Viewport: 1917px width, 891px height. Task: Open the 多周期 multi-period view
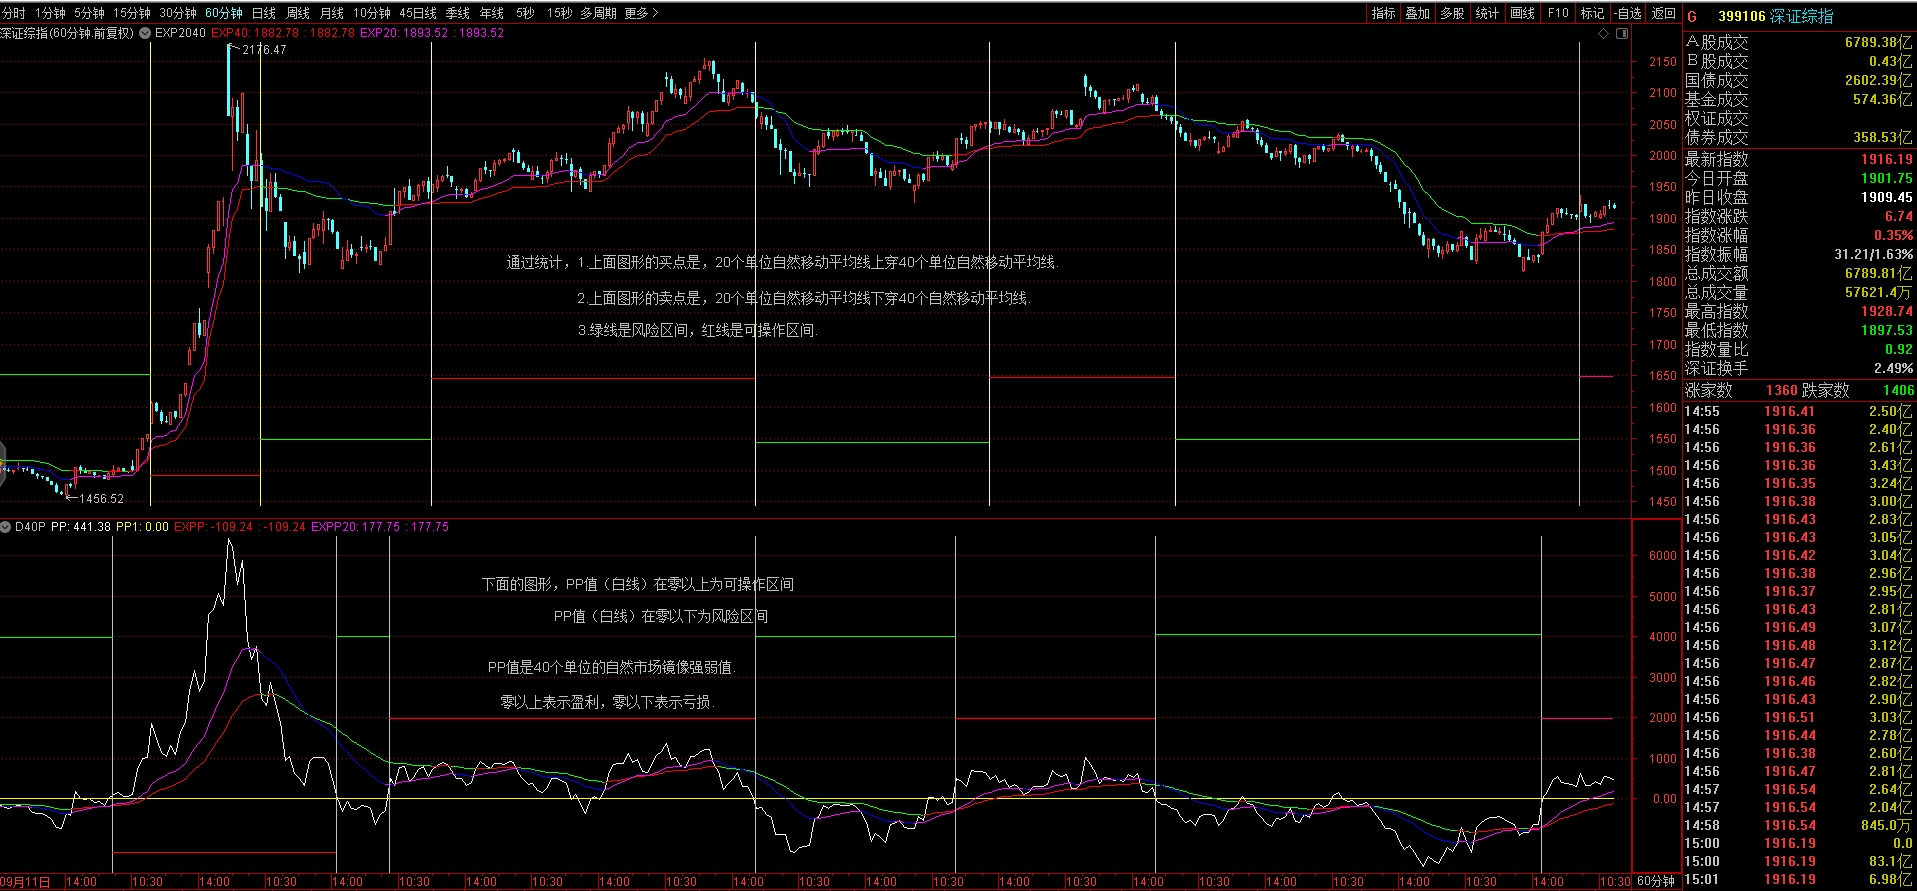click(599, 13)
